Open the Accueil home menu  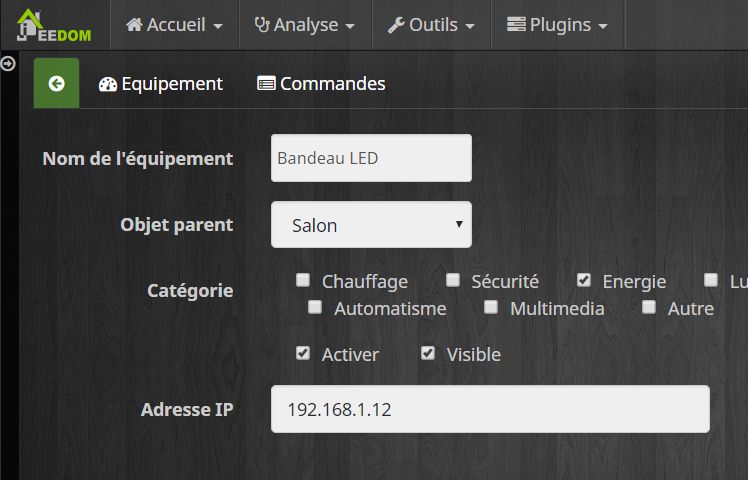point(174,25)
